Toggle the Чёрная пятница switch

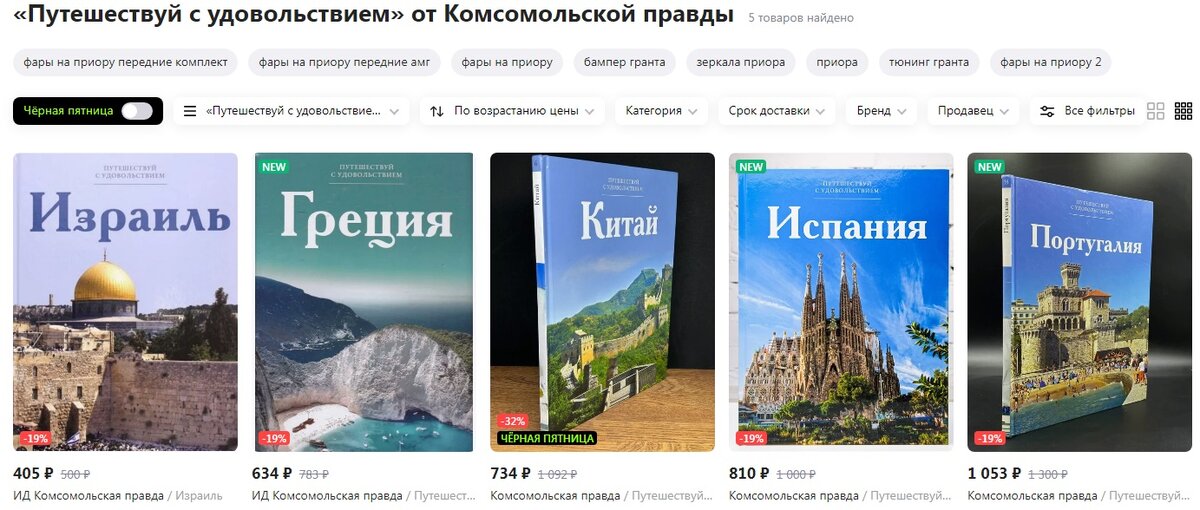(x=137, y=111)
